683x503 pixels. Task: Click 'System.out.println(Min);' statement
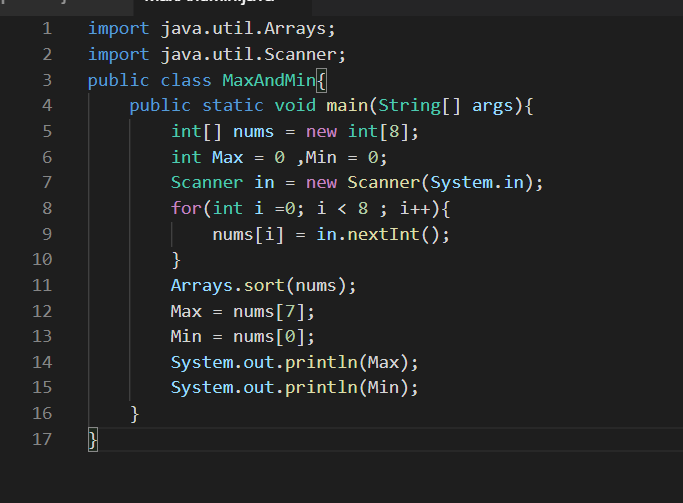pyautogui.click(x=294, y=388)
